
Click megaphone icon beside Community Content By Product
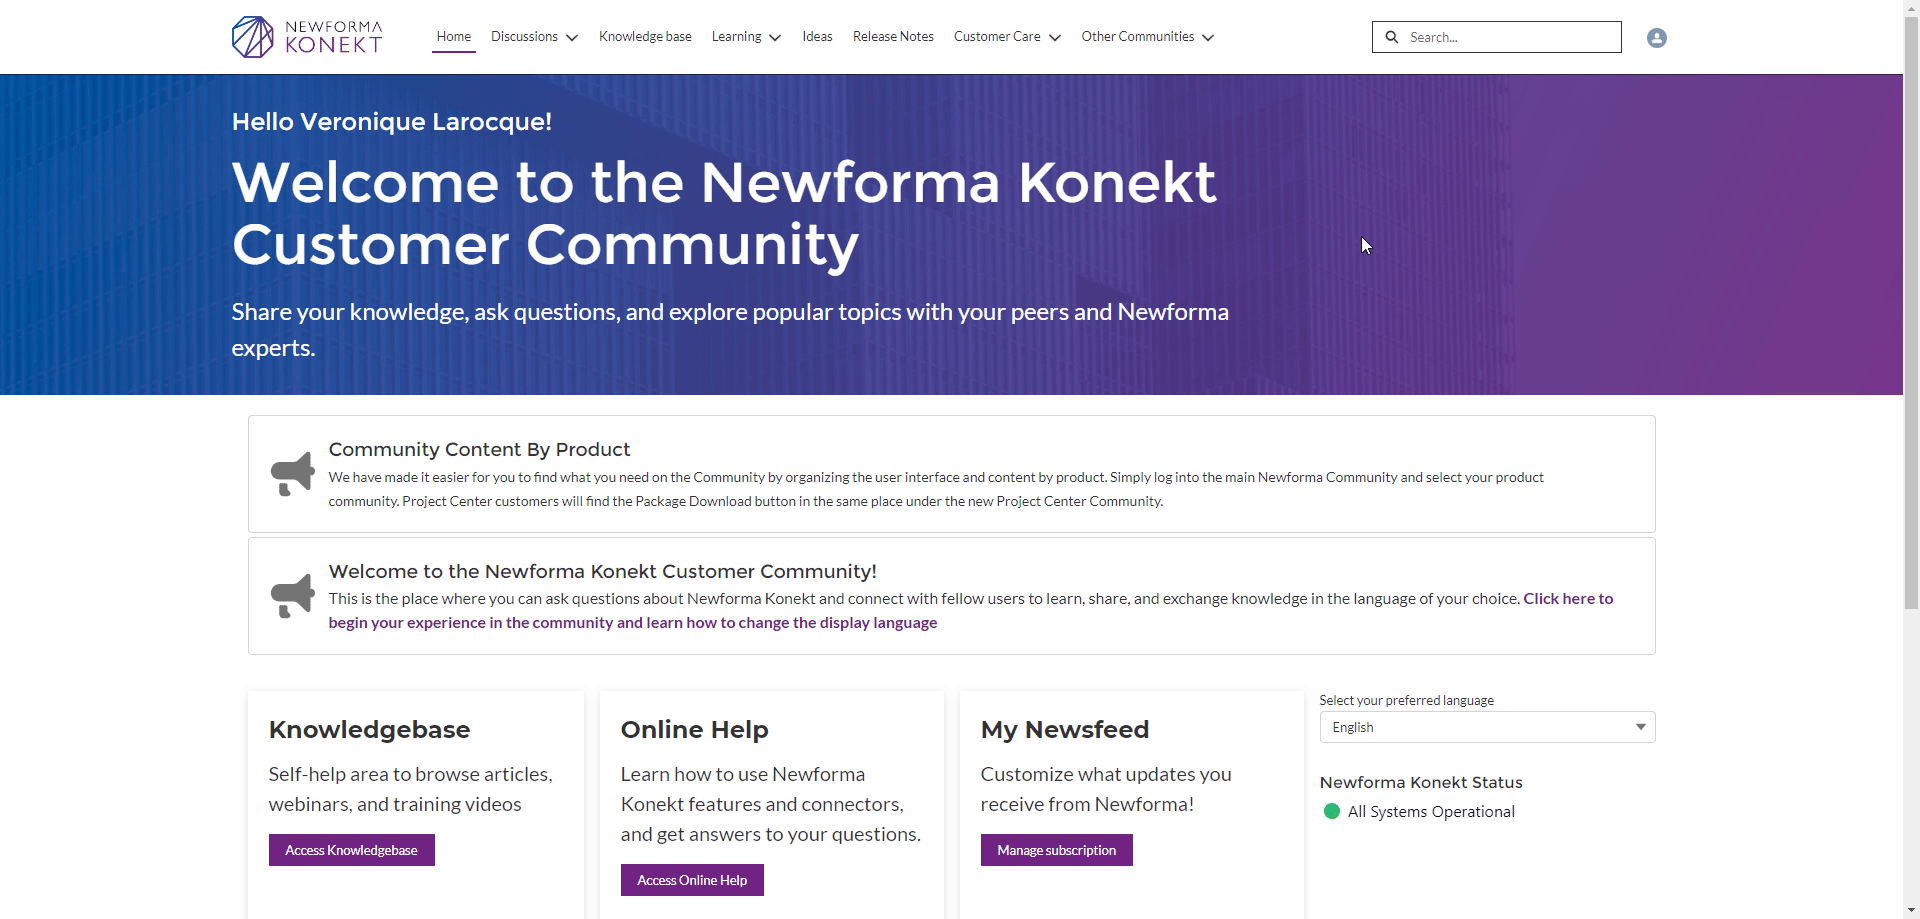(292, 474)
